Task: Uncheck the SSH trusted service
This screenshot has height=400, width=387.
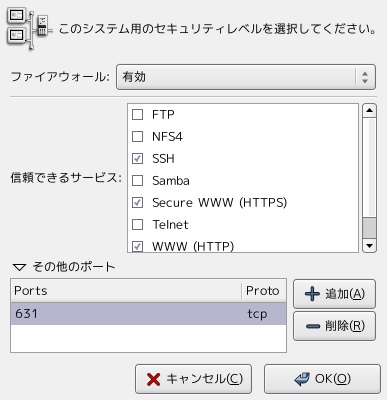Action: coord(138,159)
